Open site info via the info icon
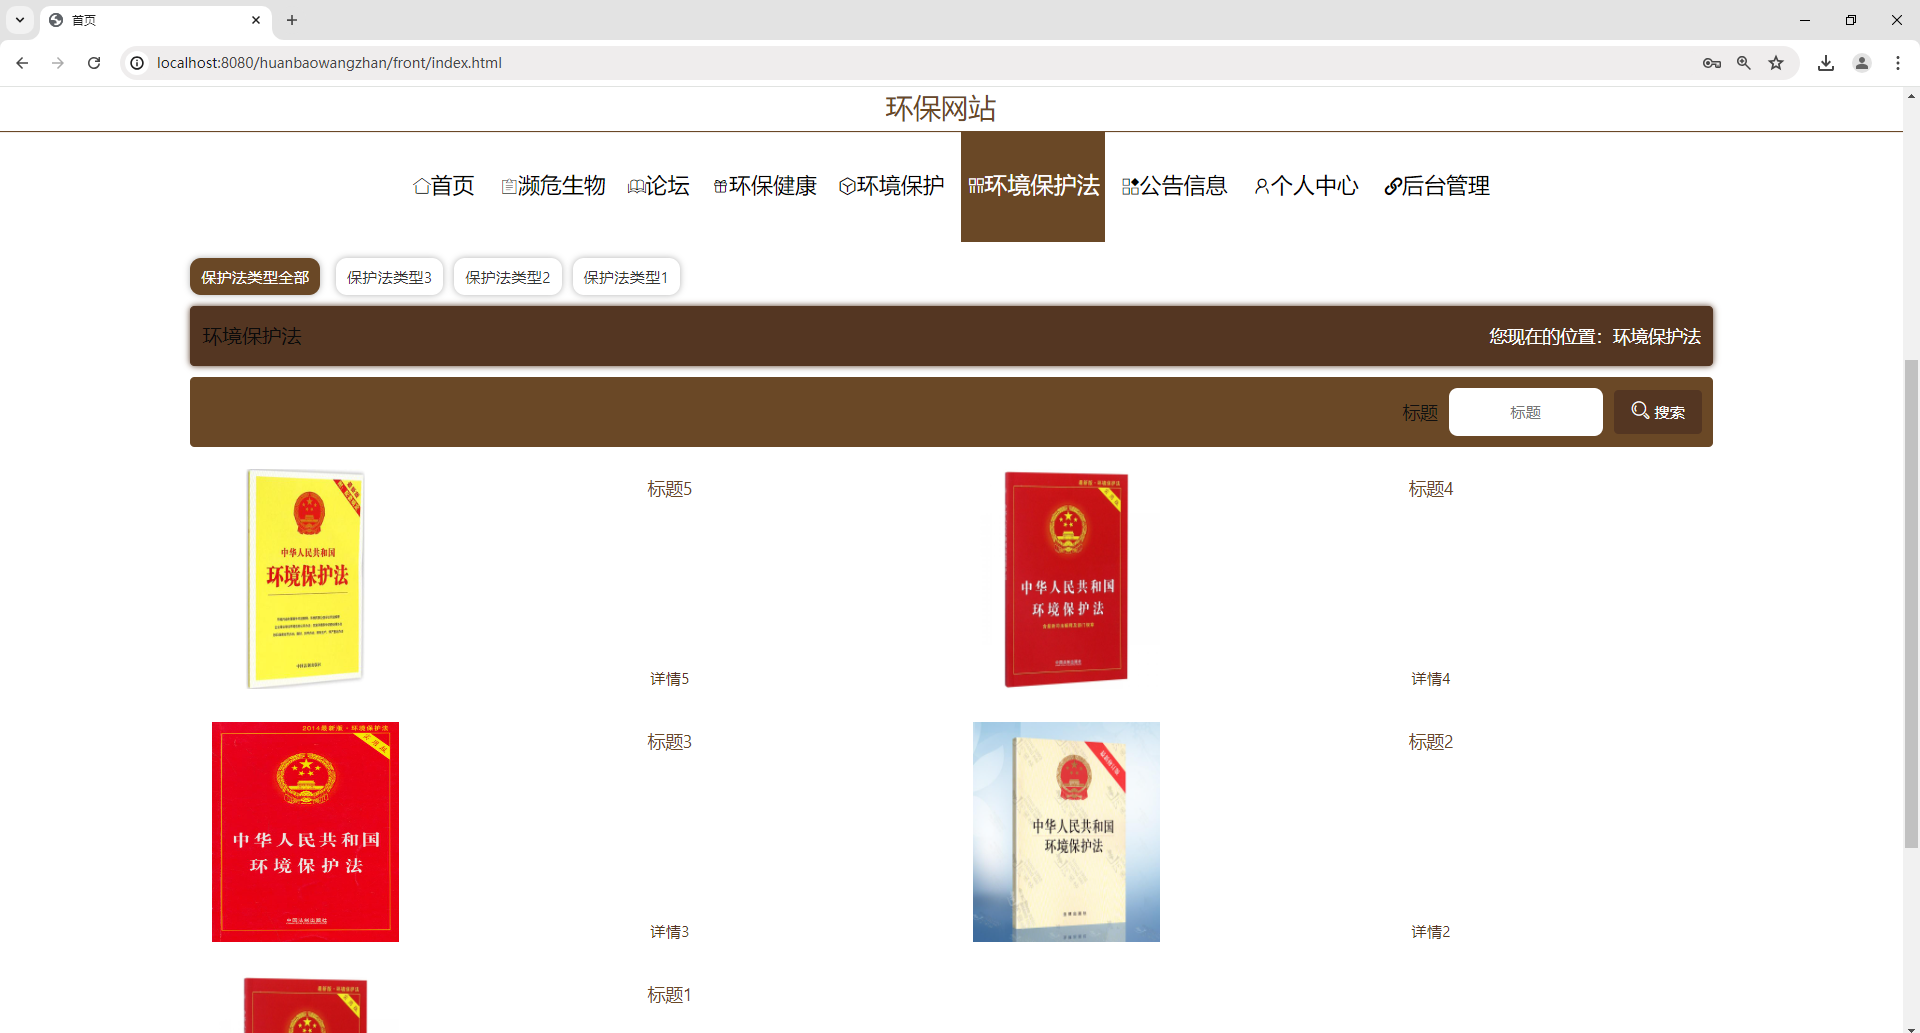Image resolution: width=1920 pixels, height=1033 pixels. [136, 62]
